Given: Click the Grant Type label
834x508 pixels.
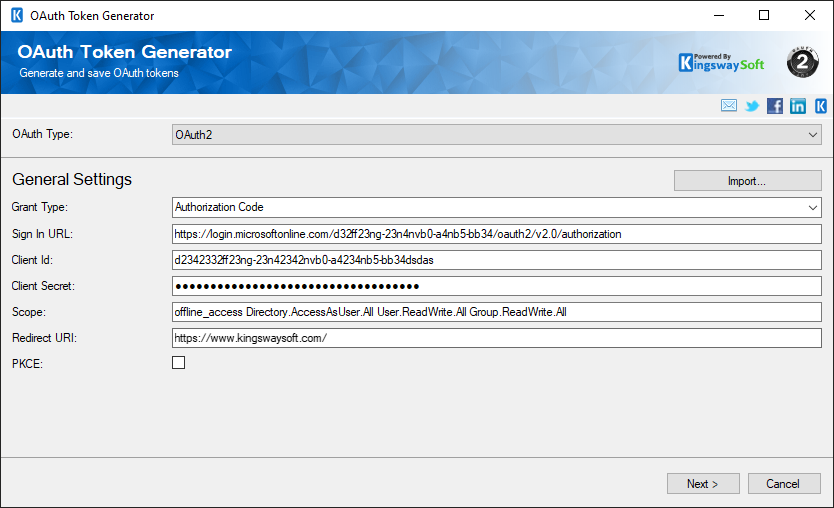Looking at the screenshot, I should pos(40,207).
